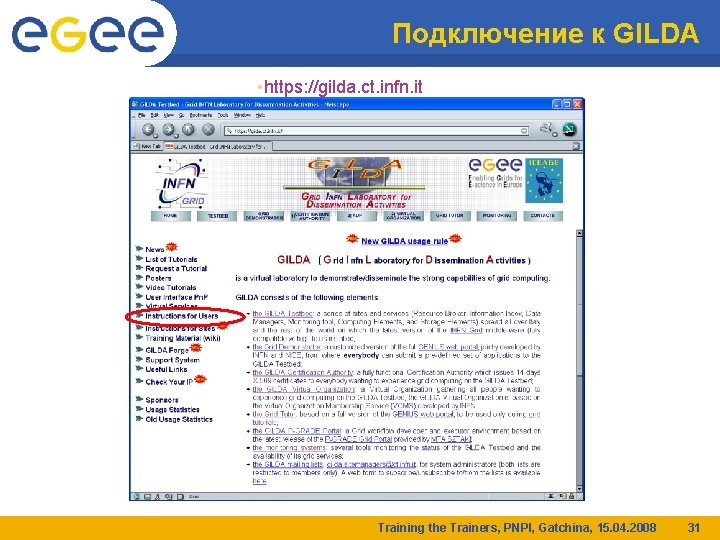The height and width of the screenshot is (540, 720).
Task: Click the Contacts navigation button
Action: click(x=543, y=216)
